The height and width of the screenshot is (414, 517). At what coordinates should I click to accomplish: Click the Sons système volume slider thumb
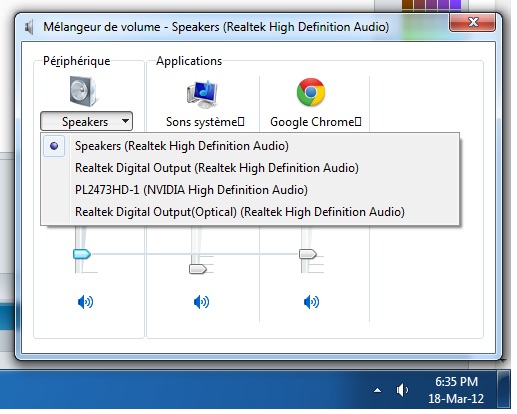[x=198, y=269]
